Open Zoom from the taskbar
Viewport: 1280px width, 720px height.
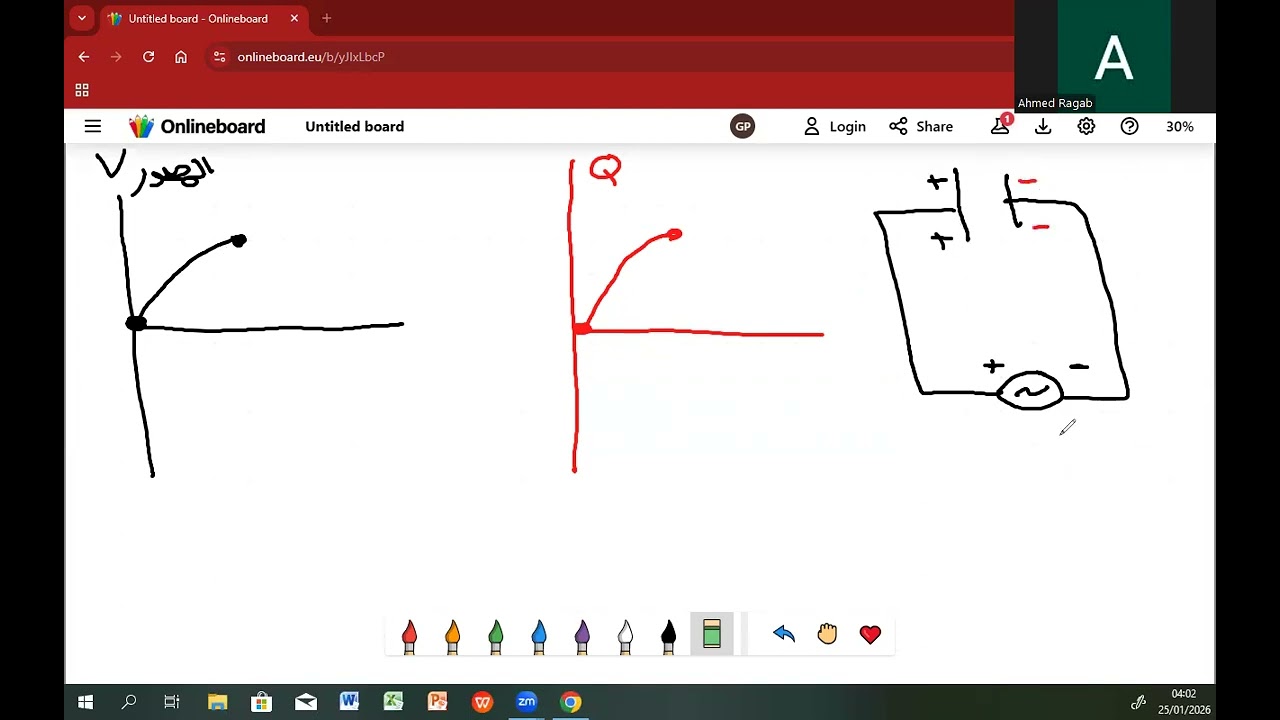527,702
